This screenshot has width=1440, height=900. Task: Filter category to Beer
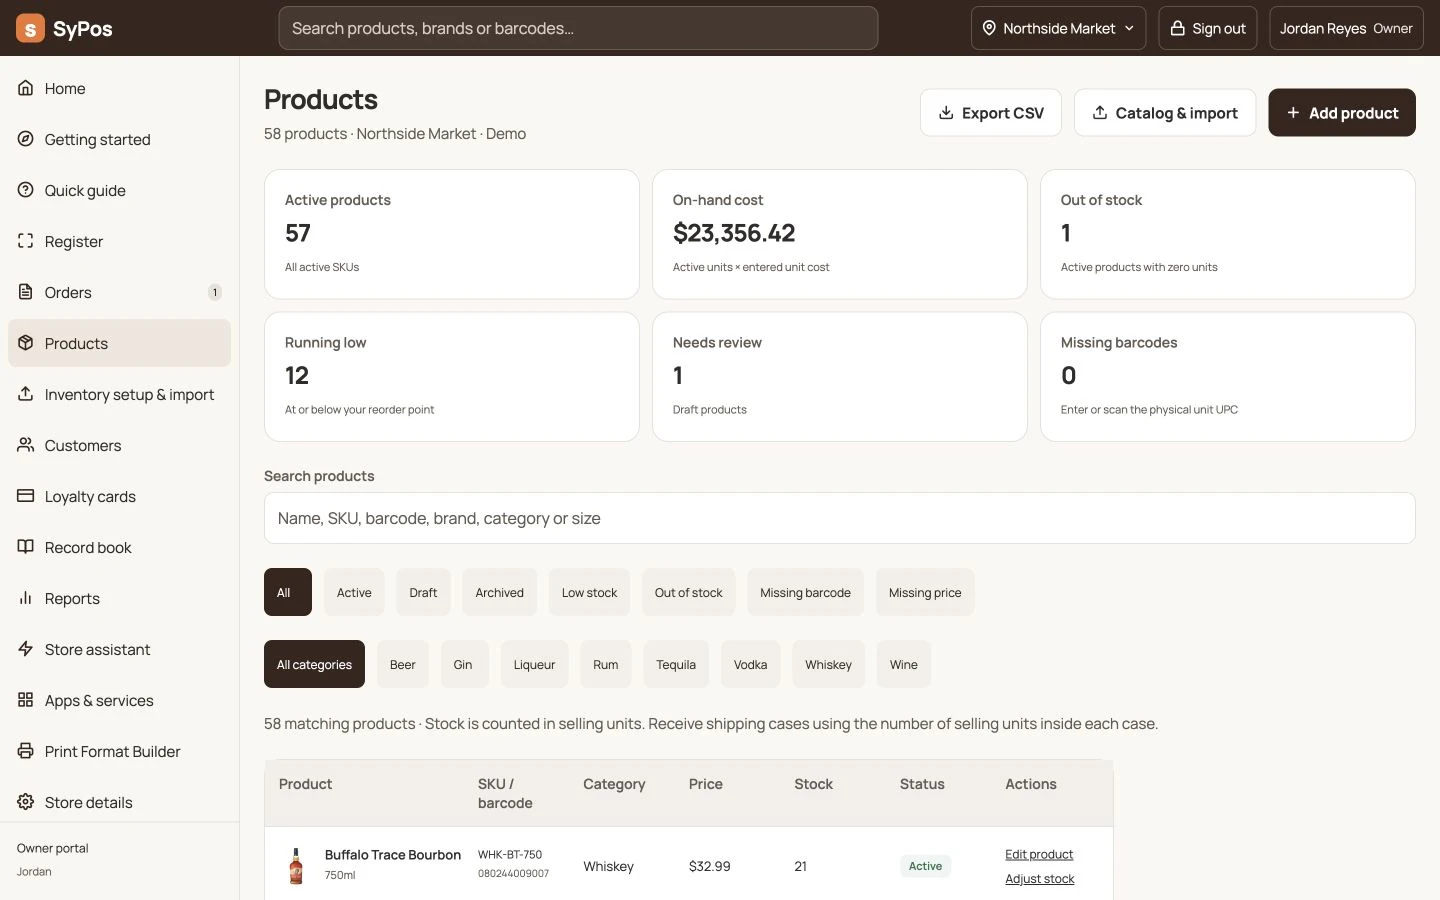(x=403, y=664)
